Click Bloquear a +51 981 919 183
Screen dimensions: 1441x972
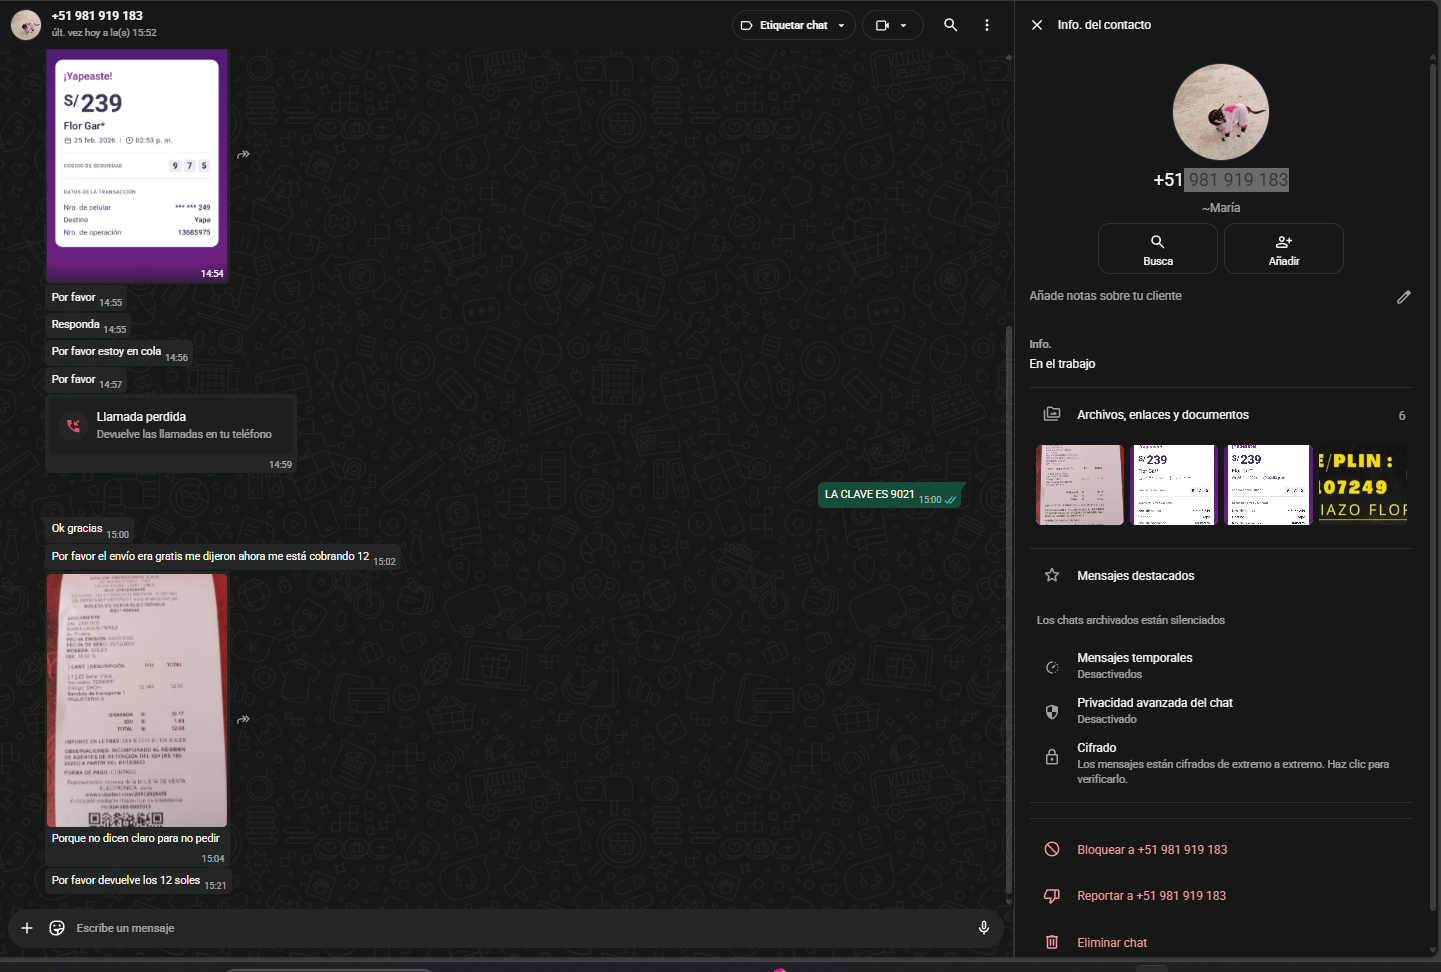[x=1151, y=850]
